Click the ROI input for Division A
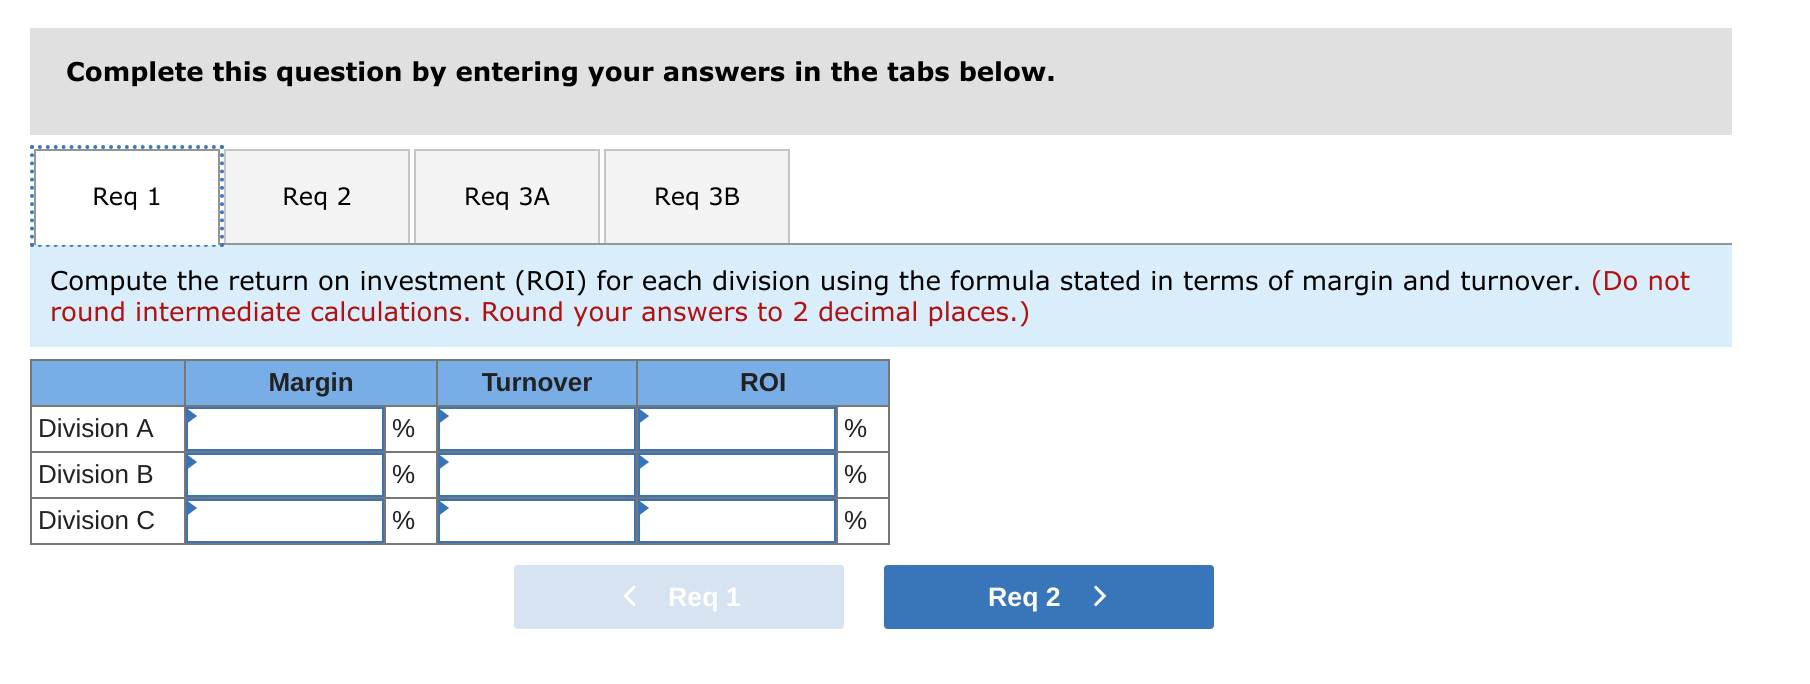Image resolution: width=1810 pixels, height=684 pixels. (736, 428)
